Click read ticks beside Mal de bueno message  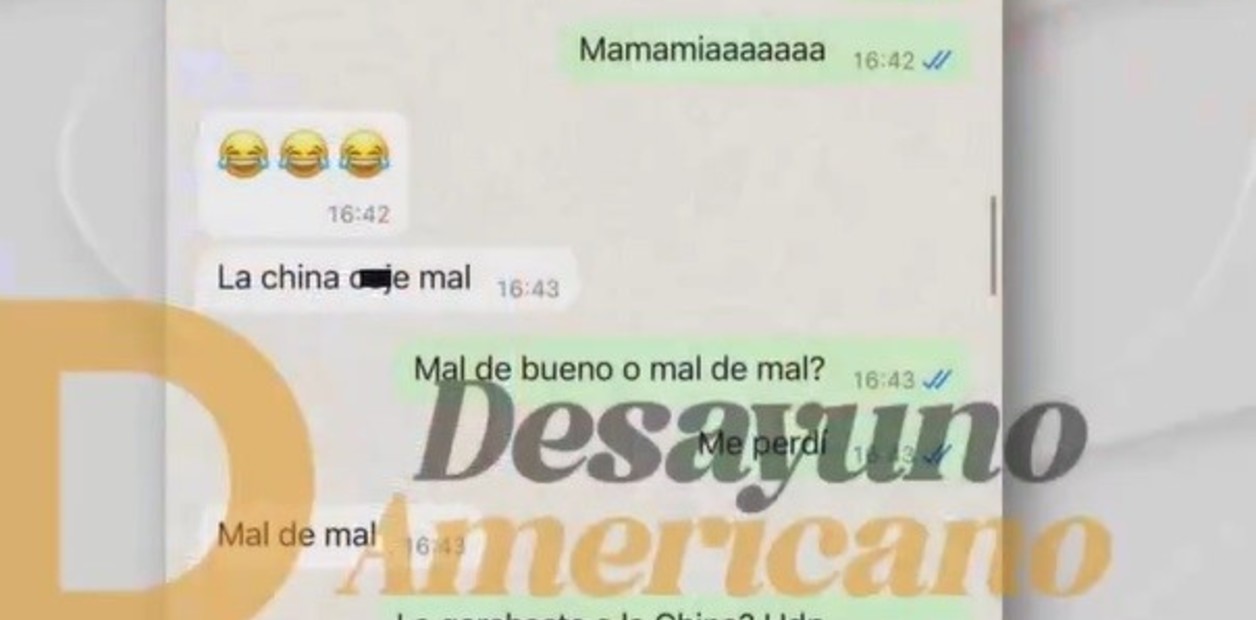pos(937,380)
